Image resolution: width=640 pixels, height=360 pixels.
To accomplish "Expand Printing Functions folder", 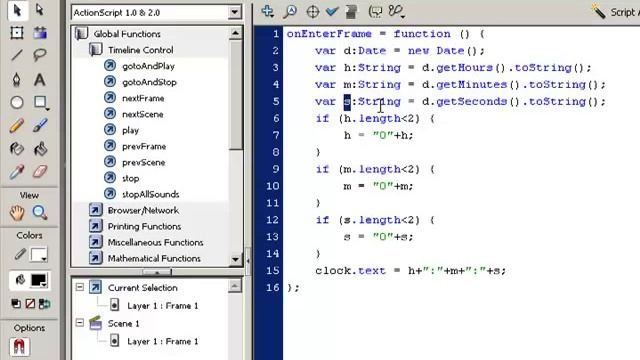I will click(x=96, y=226).
